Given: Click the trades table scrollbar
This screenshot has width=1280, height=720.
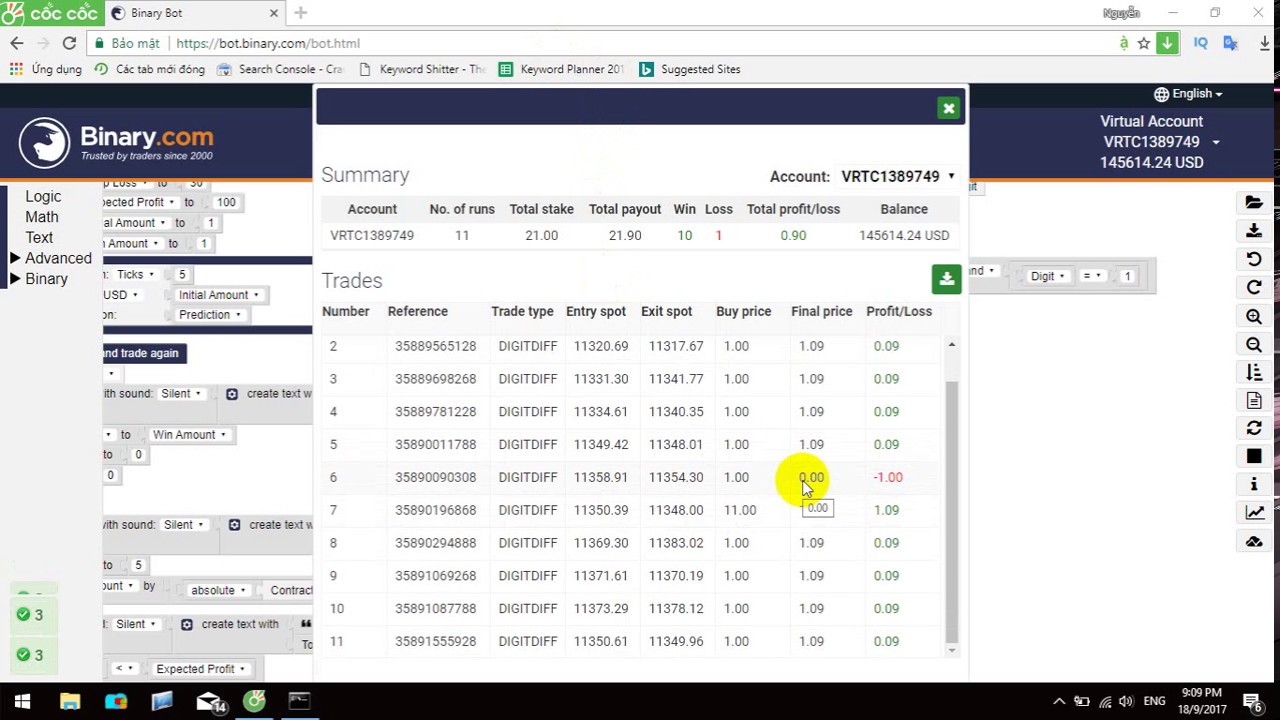Looking at the screenshot, I should [951, 510].
